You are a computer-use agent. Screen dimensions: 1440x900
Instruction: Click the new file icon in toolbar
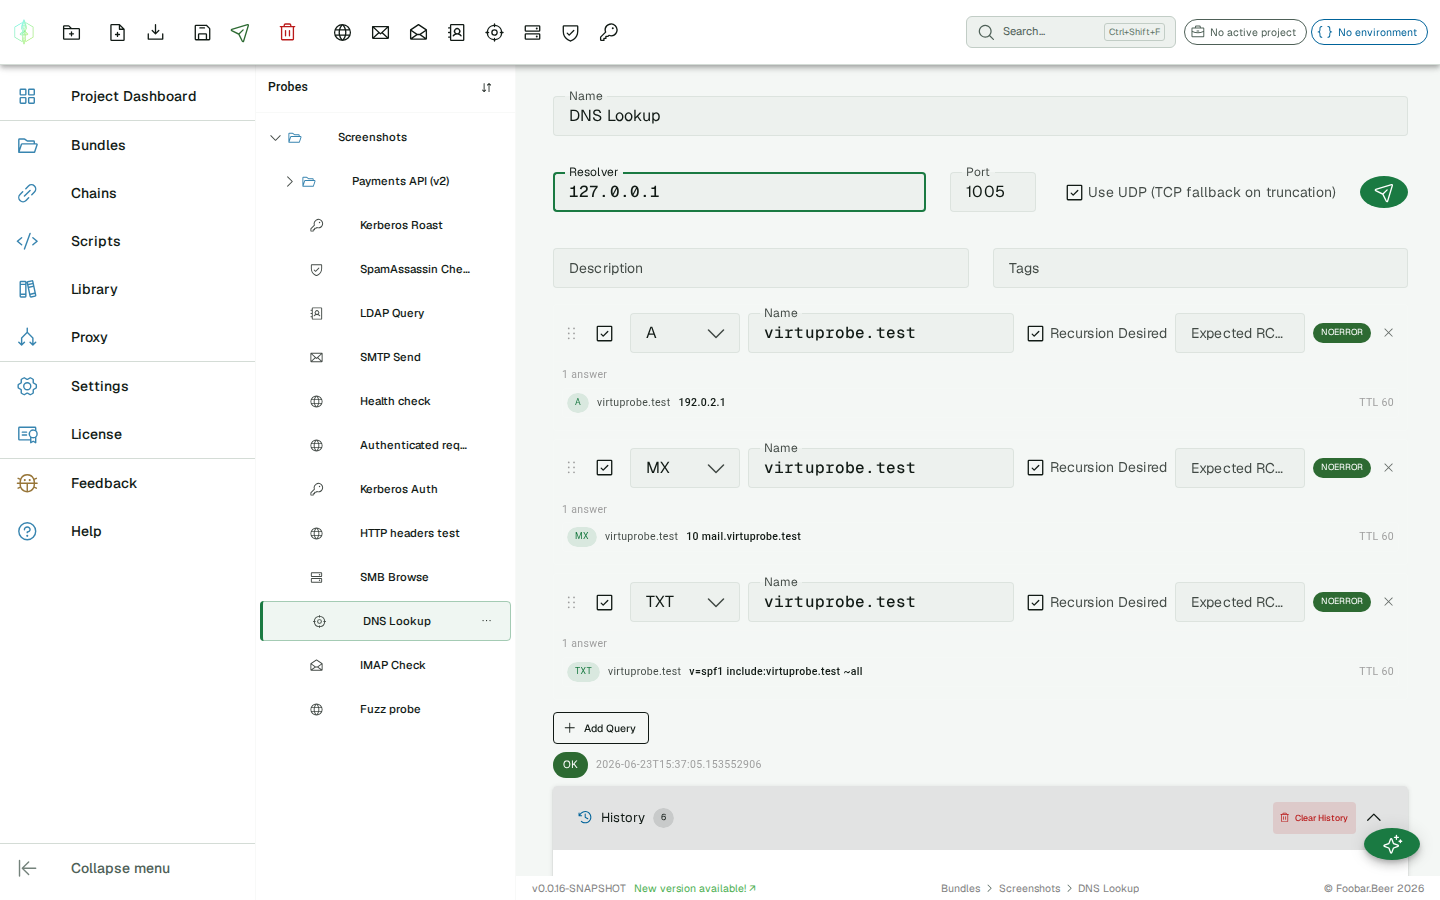click(x=117, y=32)
